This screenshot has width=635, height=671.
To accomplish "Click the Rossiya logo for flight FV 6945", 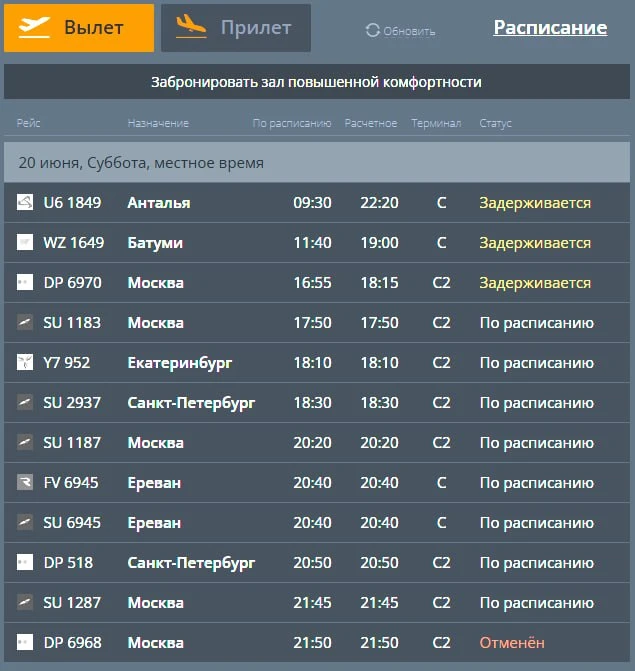I will click(25, 482).
